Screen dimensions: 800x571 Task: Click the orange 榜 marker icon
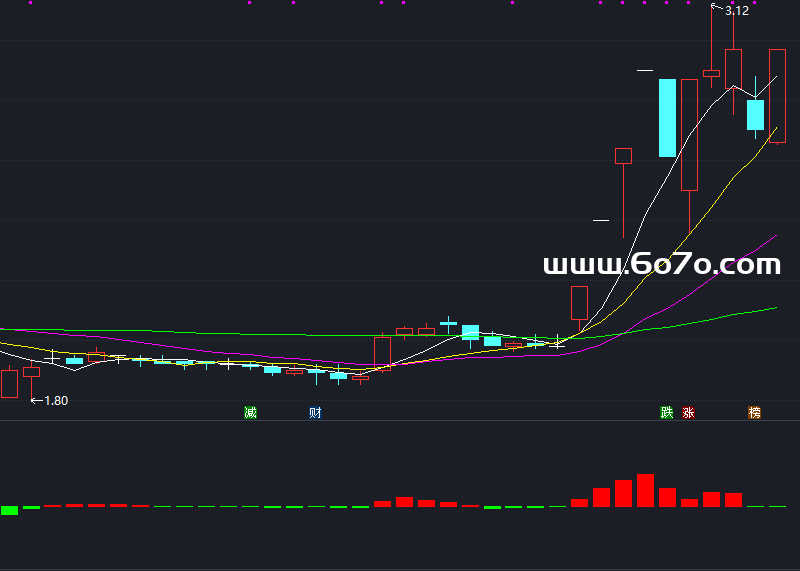click(x=755, y=412)
